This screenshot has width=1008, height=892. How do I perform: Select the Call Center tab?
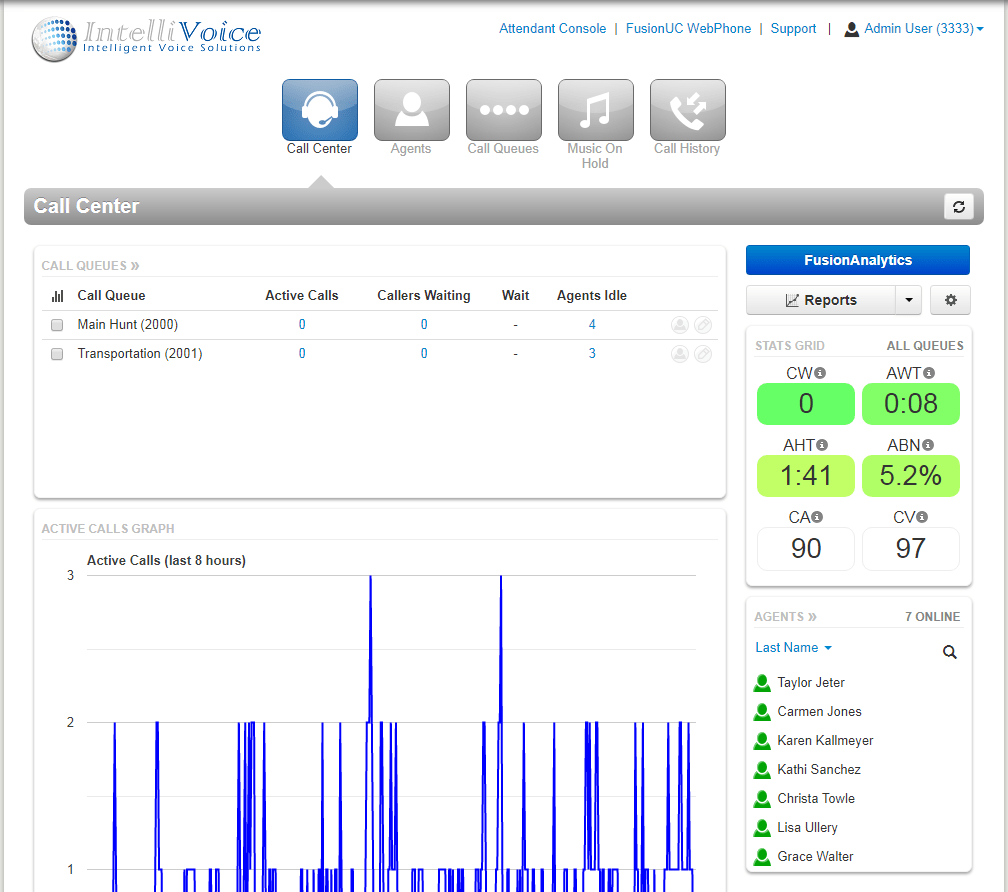pos(319,111)
